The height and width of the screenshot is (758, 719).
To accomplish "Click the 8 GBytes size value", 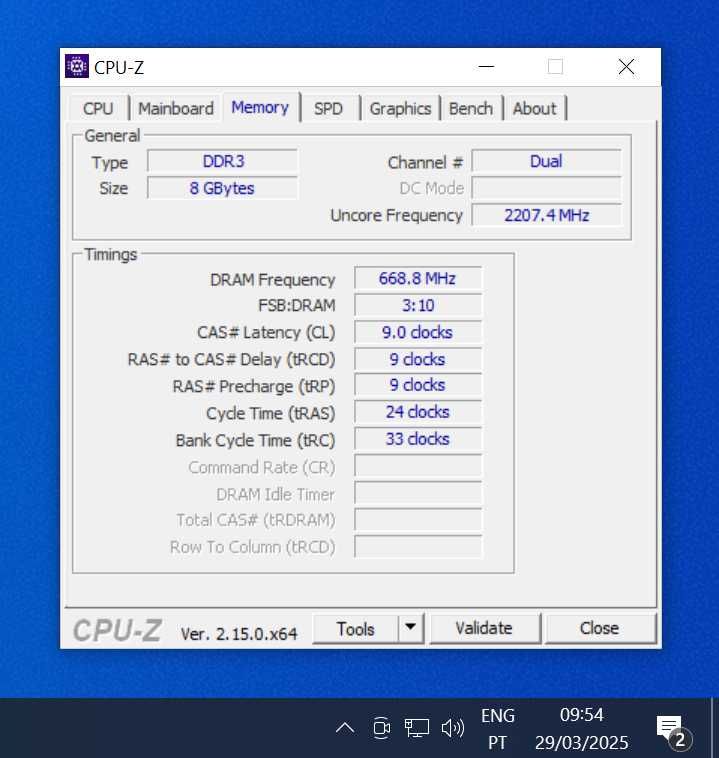I will tap(222, 188).
